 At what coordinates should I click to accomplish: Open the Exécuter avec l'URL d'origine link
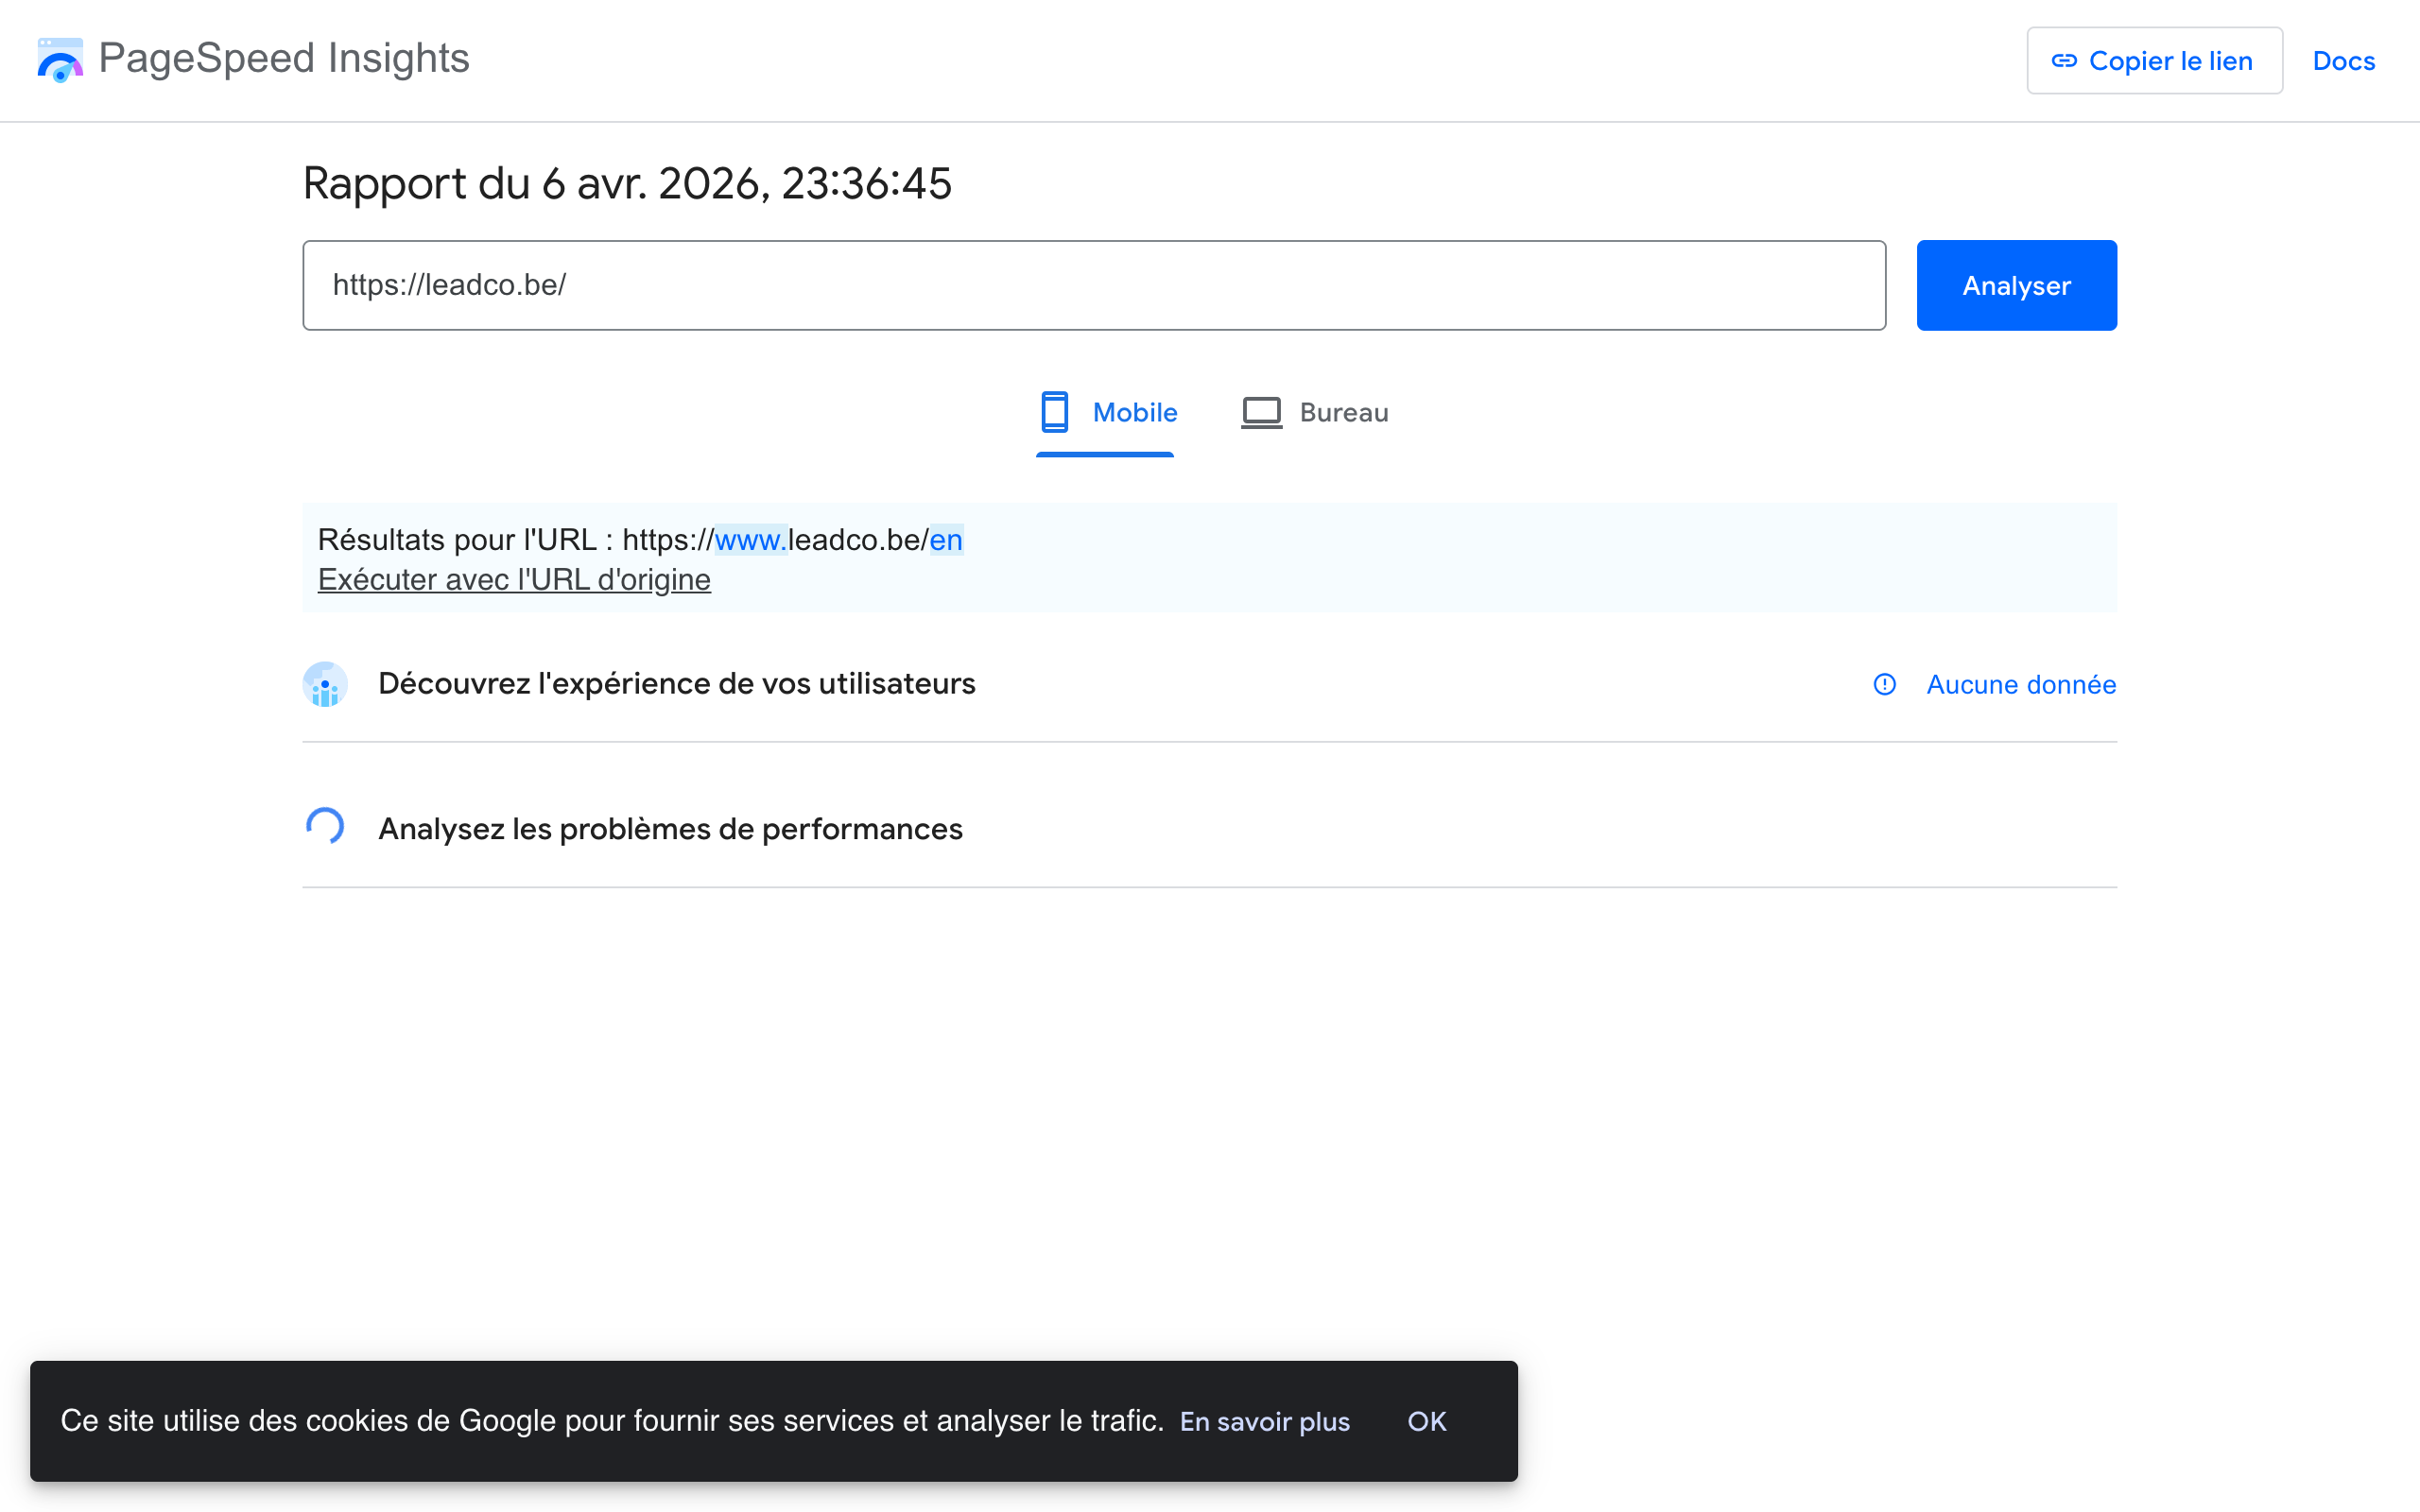point(514,579)
